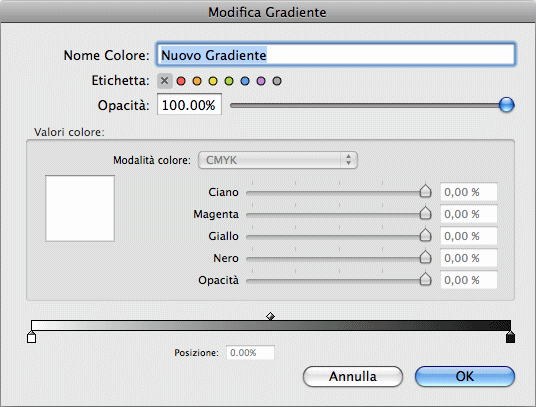Click the black gradient stop marker

pos(510,337)
